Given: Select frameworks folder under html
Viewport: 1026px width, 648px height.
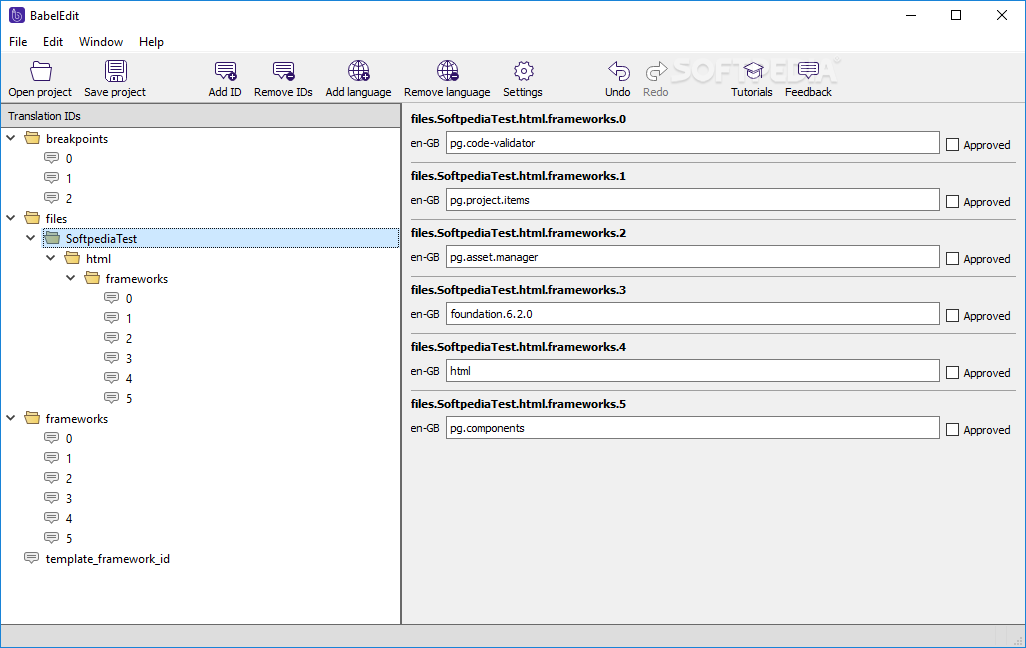Looking at the screenshot, I should pyautogui.click(x=137, y=279).
